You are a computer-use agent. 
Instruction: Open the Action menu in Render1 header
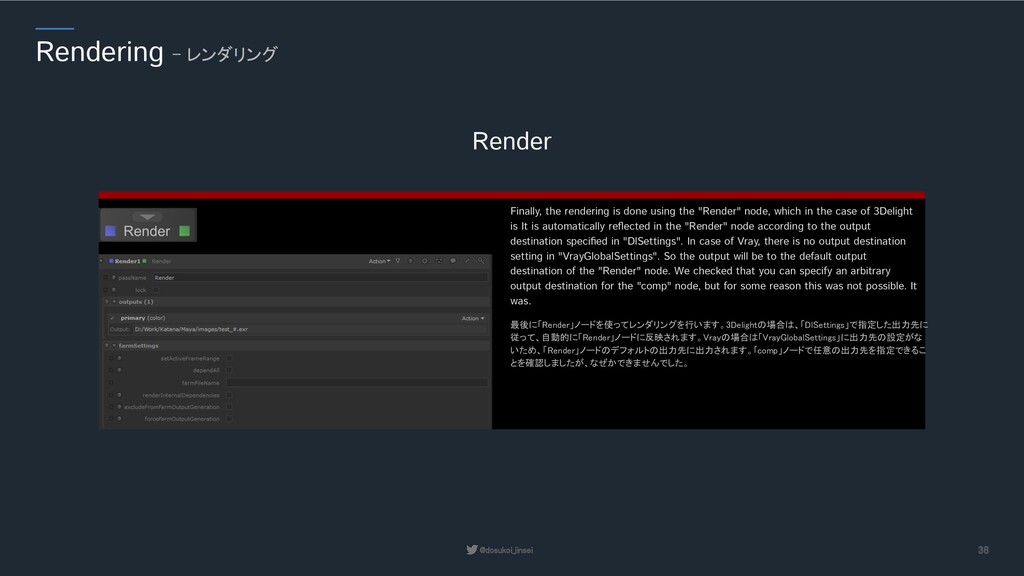(379, 261)
